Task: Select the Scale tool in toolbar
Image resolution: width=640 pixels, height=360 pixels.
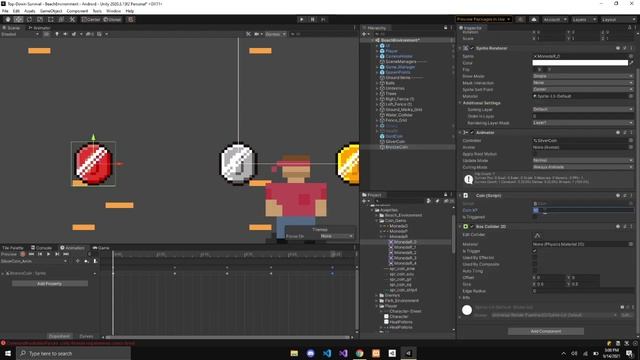Action: click(40, 19)
